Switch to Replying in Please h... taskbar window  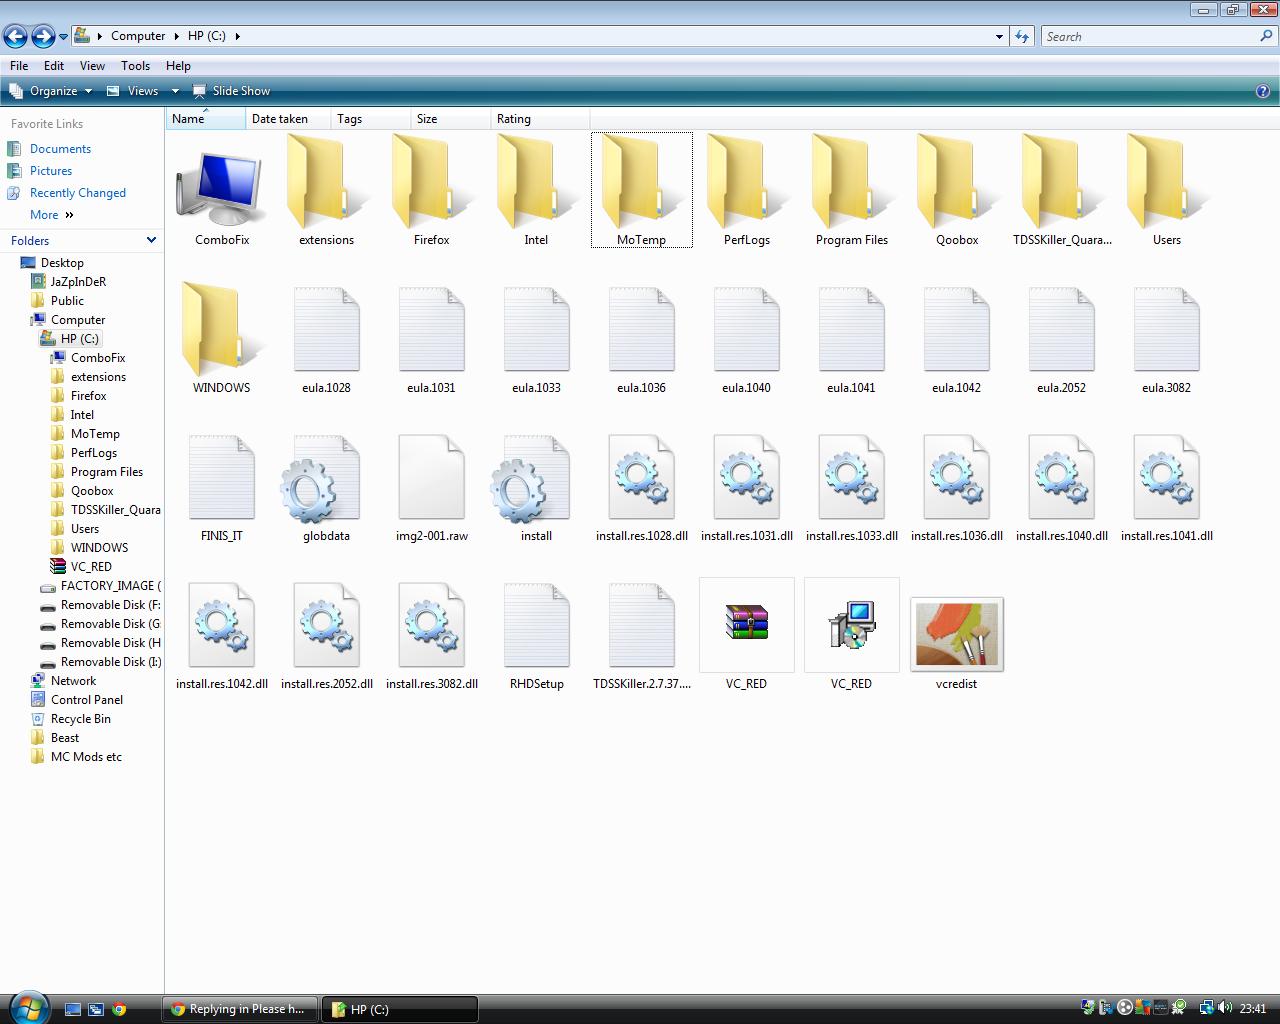(240, 1009)
